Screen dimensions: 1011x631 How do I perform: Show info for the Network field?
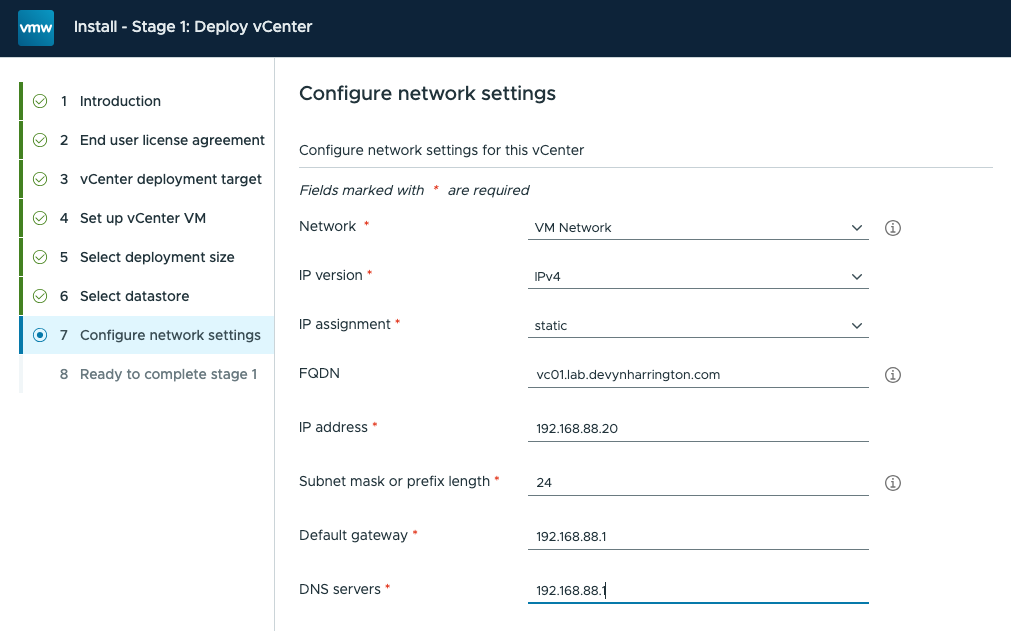tap(892, 228)
